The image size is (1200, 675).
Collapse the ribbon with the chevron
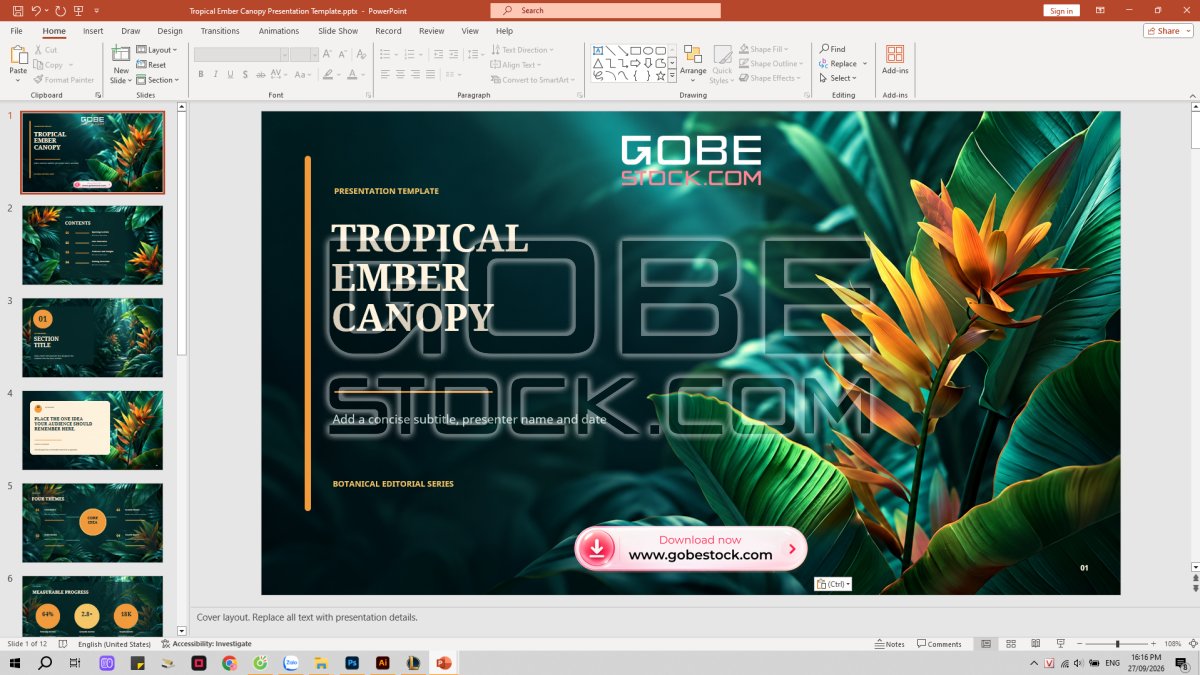(1191, 95)
